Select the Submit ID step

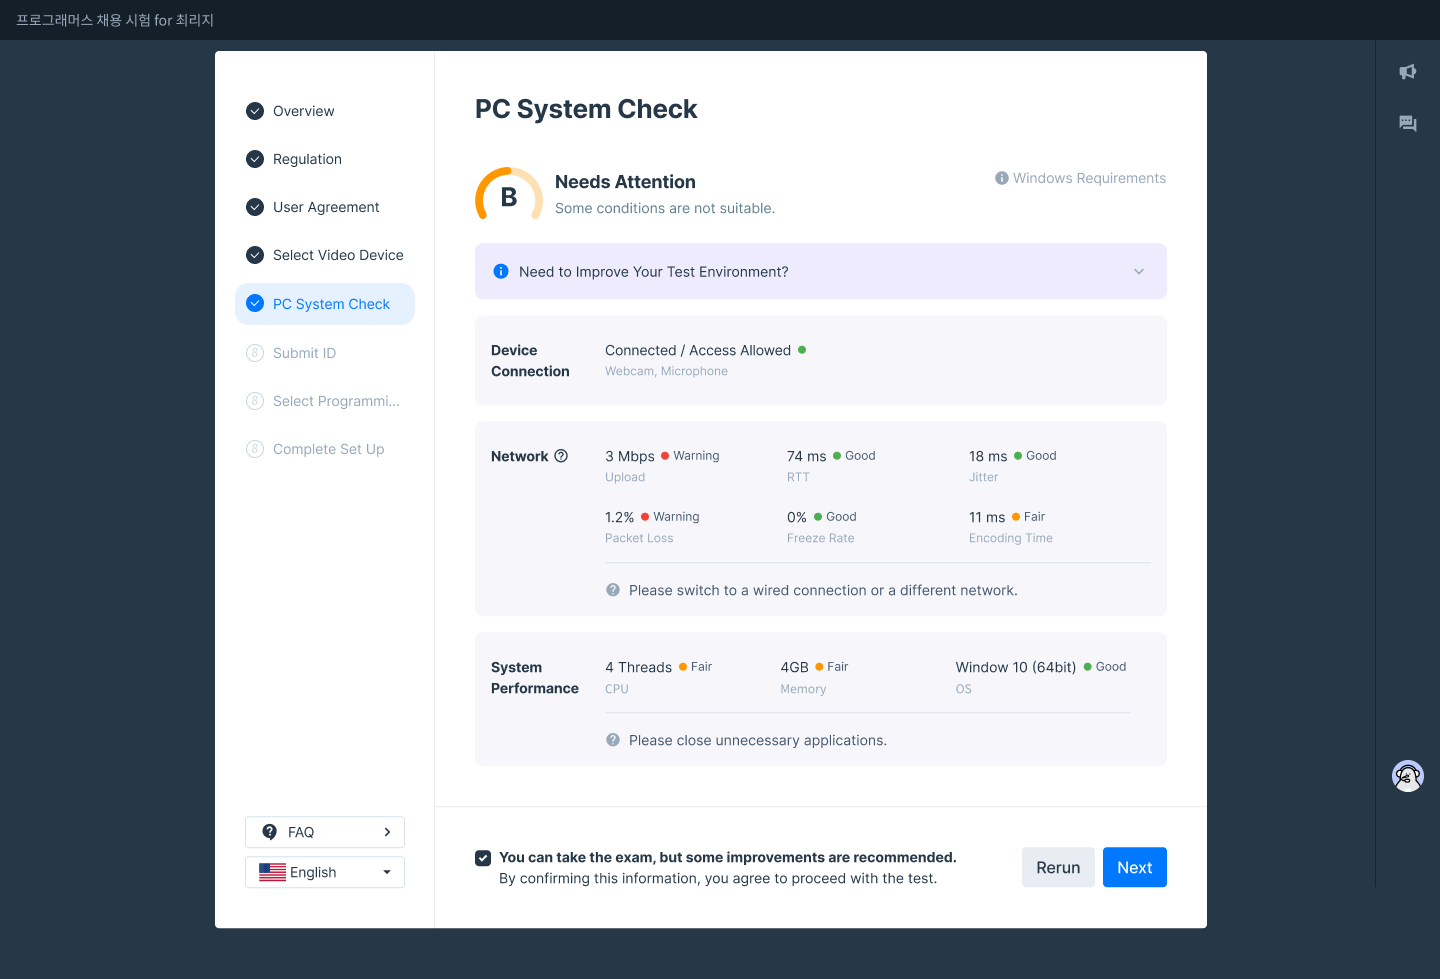point(304,353)
